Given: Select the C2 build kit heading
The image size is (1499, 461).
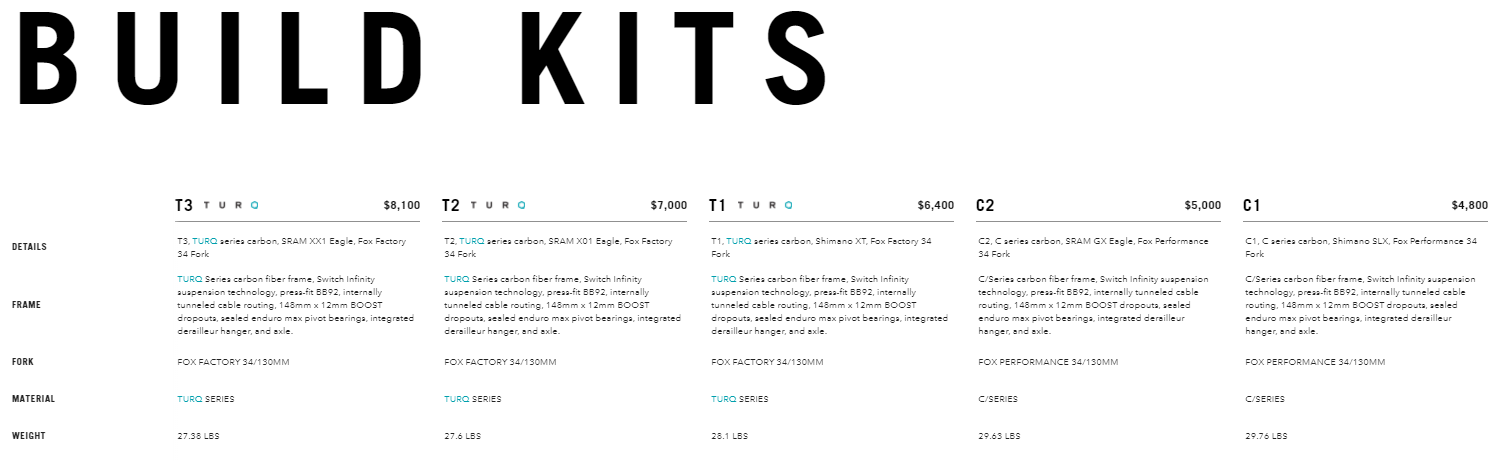Looking at the screenshot, I should point(985,205).
